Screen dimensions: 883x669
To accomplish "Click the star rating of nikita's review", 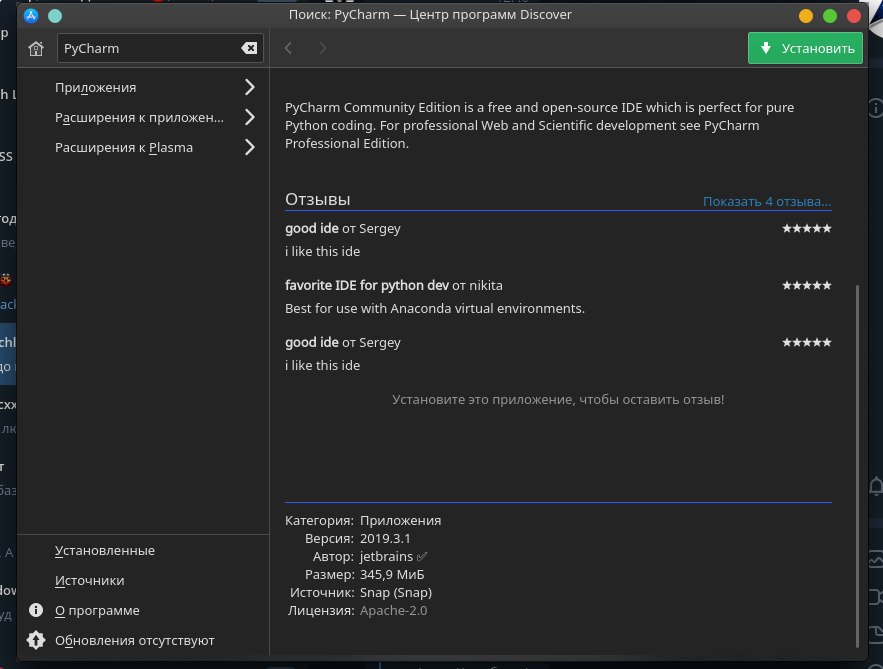I will point(806,286).
